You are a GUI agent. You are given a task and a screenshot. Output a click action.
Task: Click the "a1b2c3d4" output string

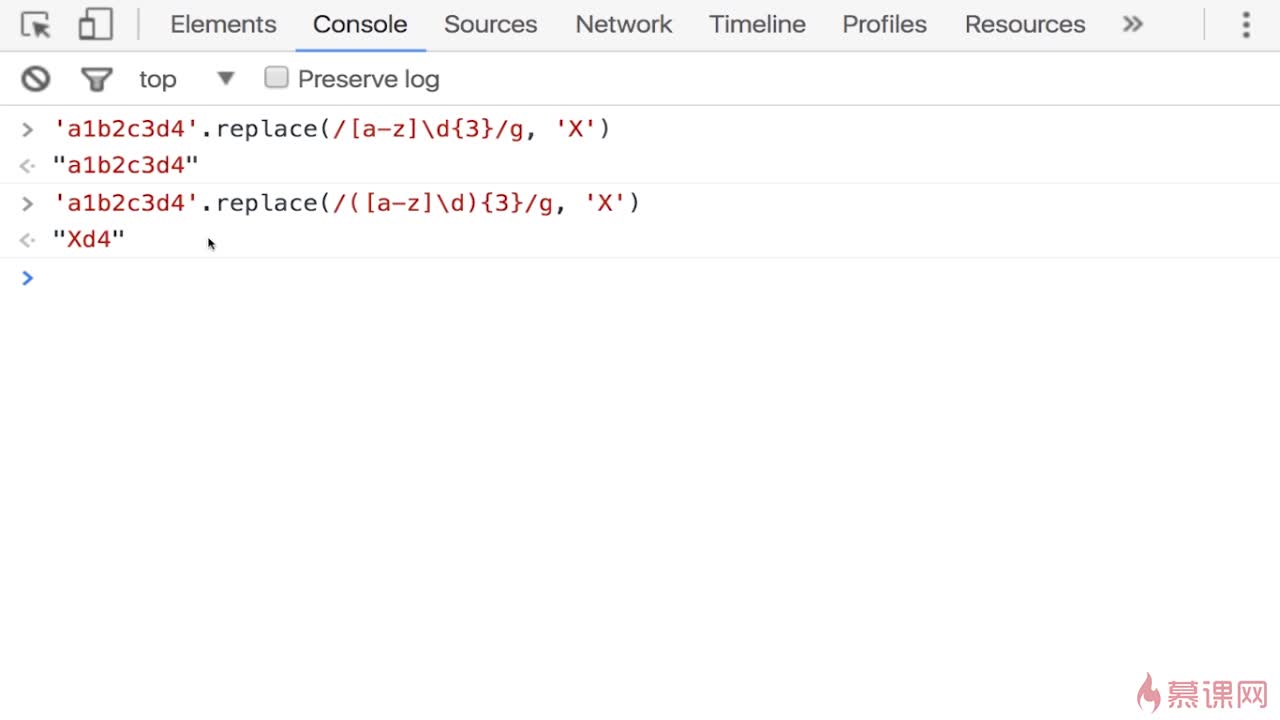(x=126, y=165)
